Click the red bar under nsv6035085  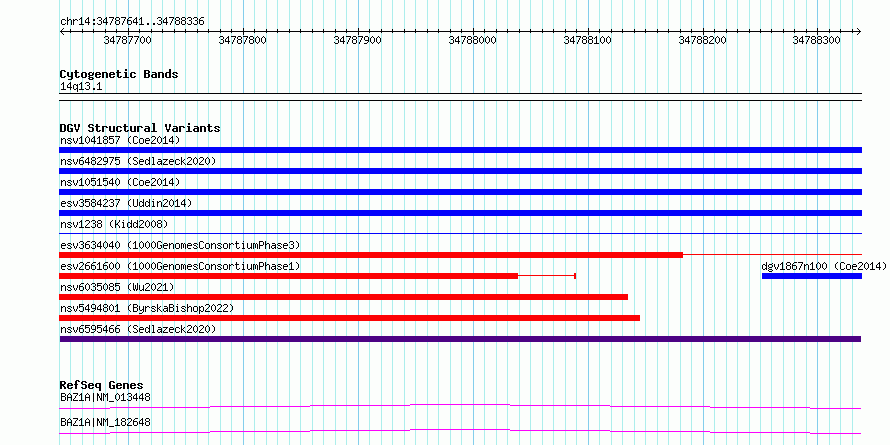[x=343, y=297]
